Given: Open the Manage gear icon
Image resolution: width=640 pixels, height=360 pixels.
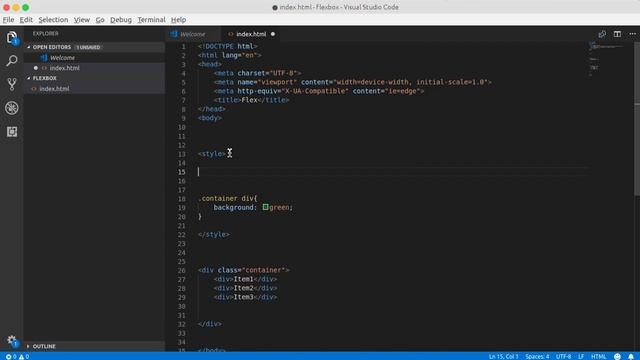Looking at the screenshot, I should [x=12, y=341].
